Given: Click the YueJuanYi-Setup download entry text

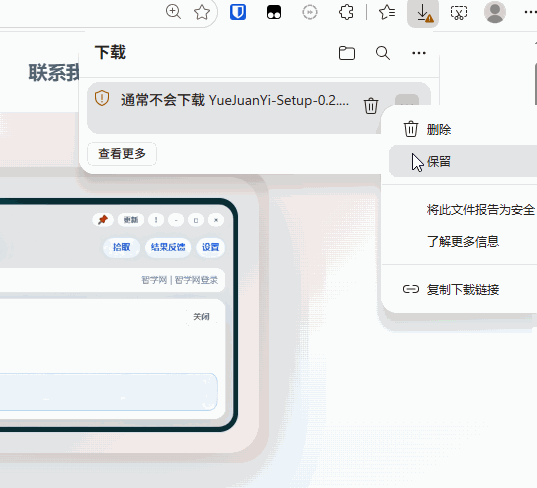Looking at the screenshot, I should [x=235, y=100].
